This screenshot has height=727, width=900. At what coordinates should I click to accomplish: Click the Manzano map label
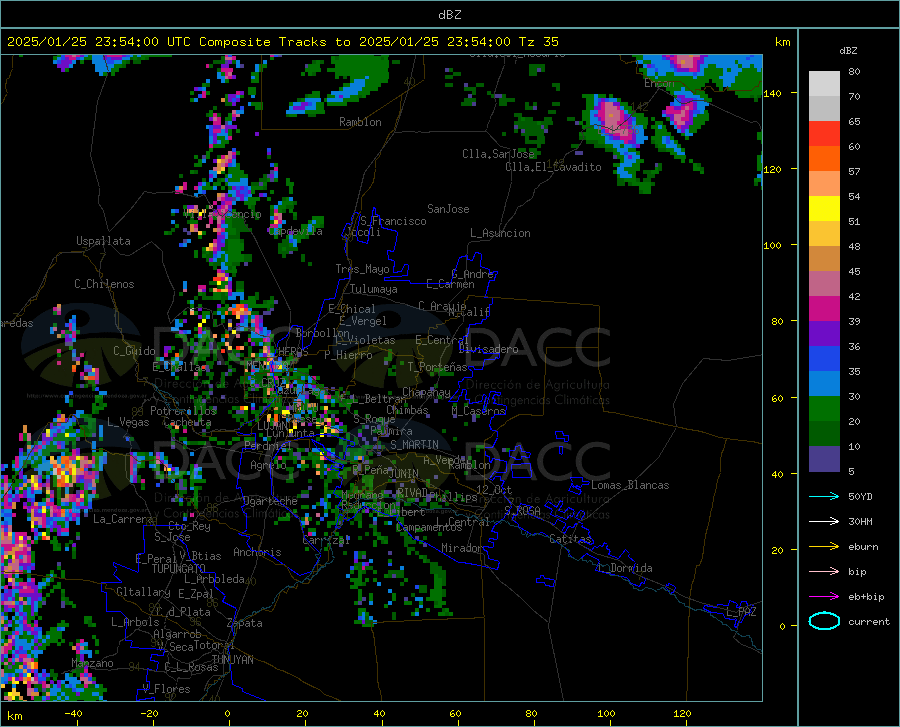(92, 663)
